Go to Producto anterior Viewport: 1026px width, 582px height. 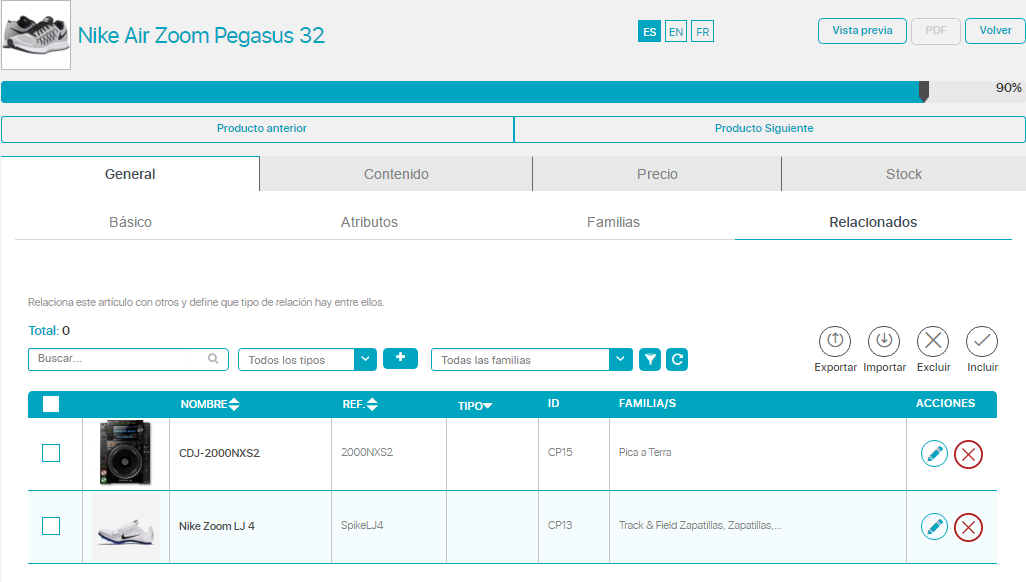[257, 129]
